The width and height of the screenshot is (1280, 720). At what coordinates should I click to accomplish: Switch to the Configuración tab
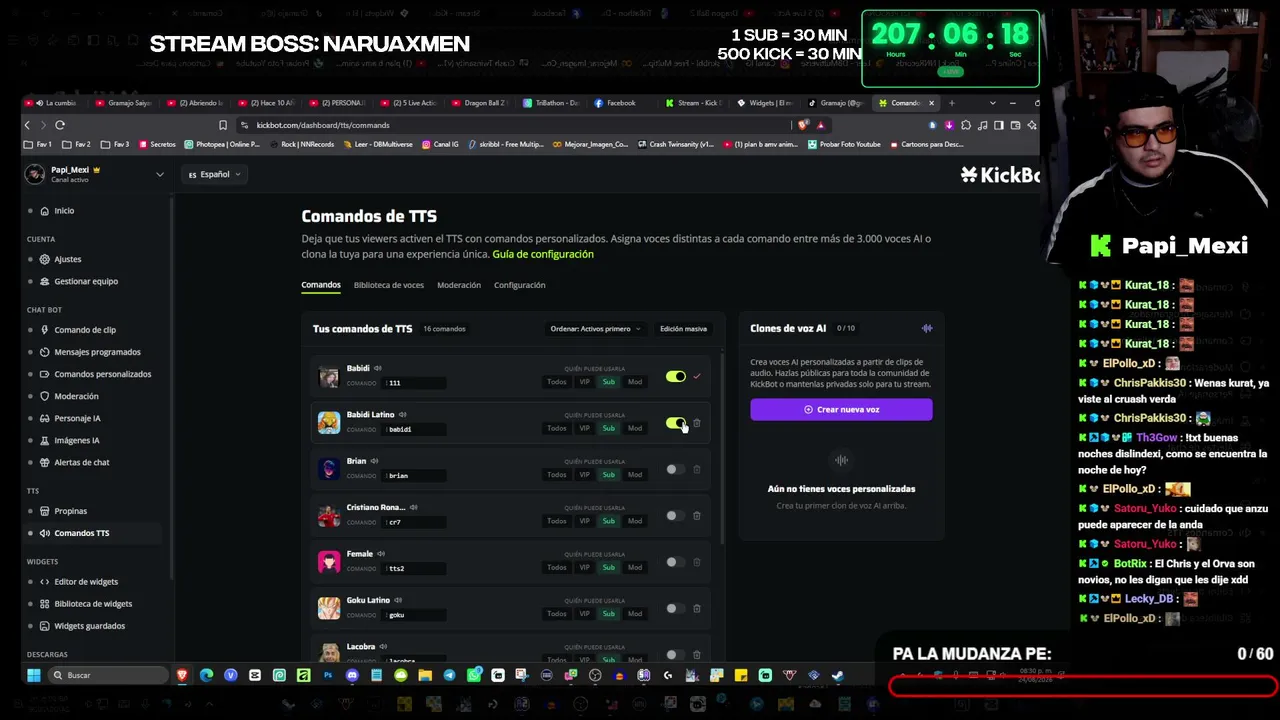[x=520, y=285]
